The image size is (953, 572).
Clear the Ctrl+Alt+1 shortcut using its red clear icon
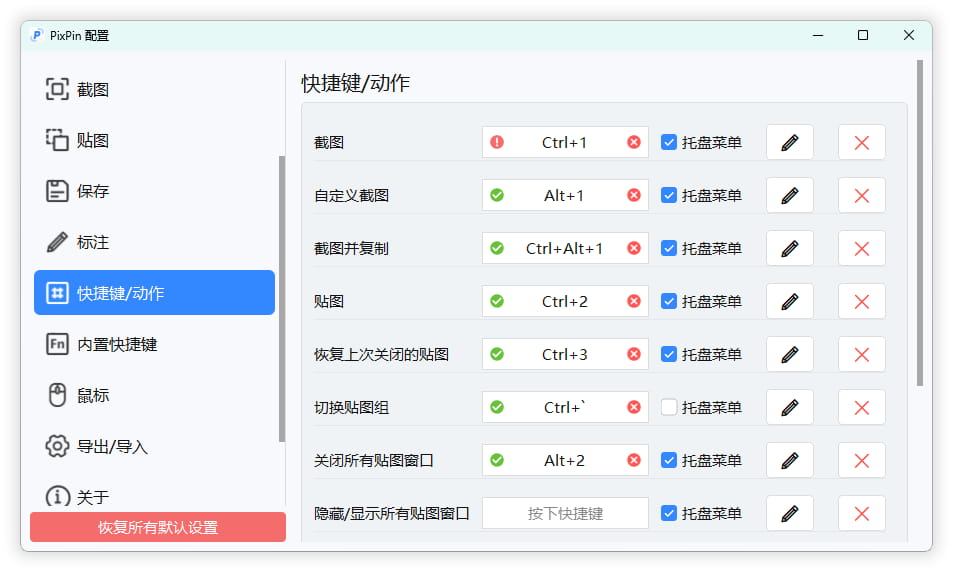(634, 249)
